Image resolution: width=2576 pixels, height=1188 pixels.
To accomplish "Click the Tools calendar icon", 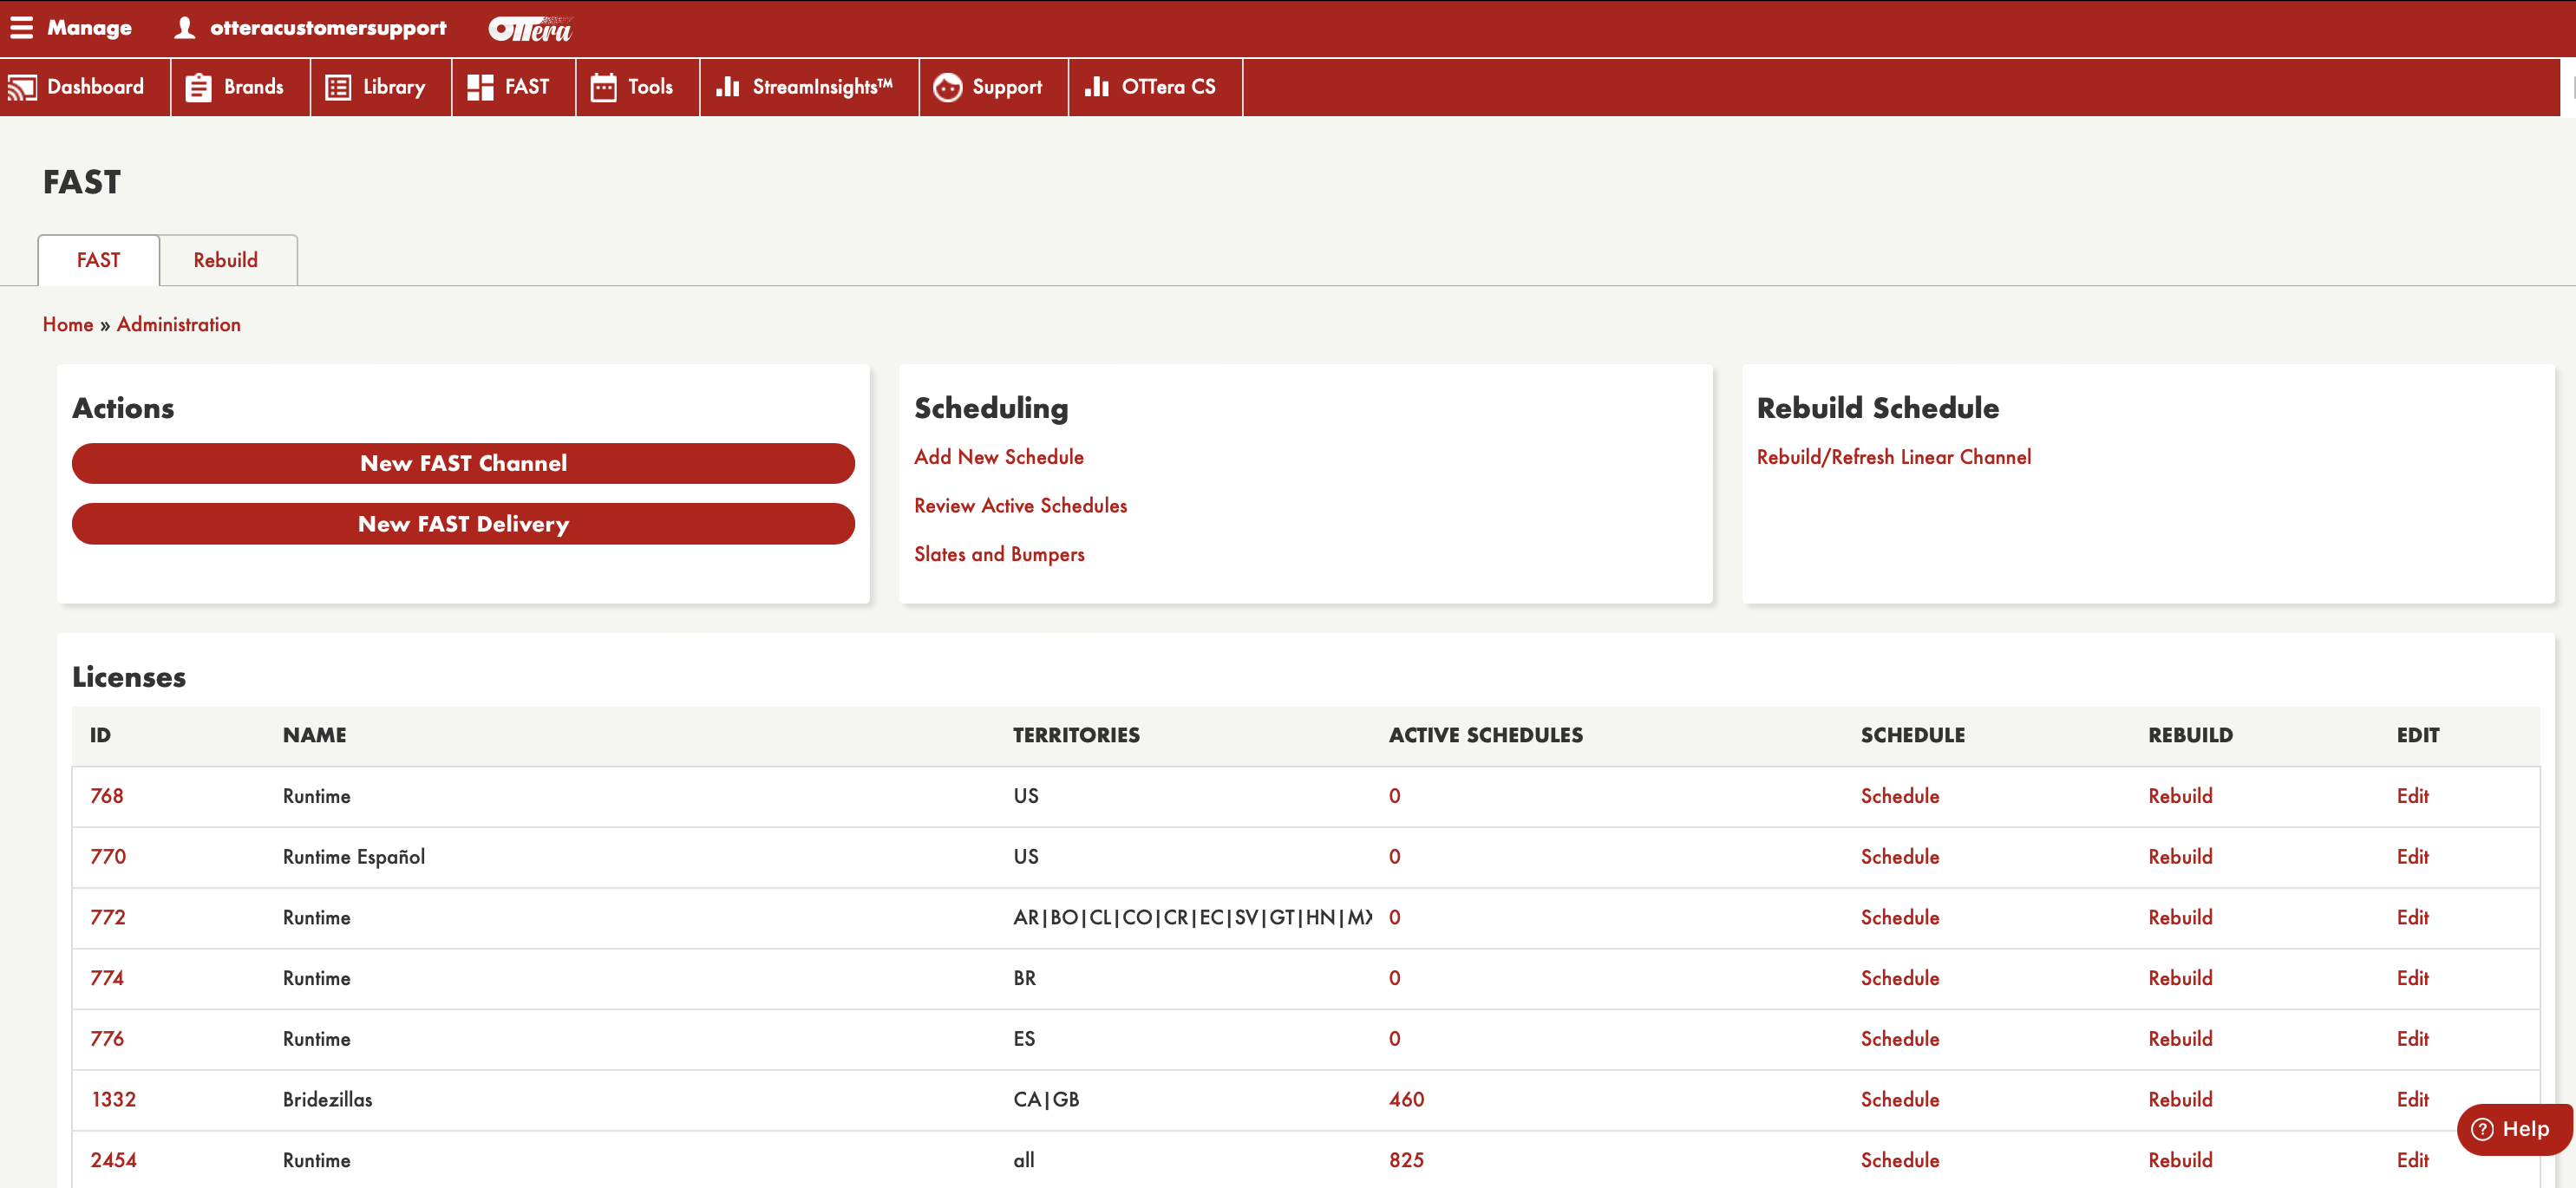I will [x=603, y=88].
